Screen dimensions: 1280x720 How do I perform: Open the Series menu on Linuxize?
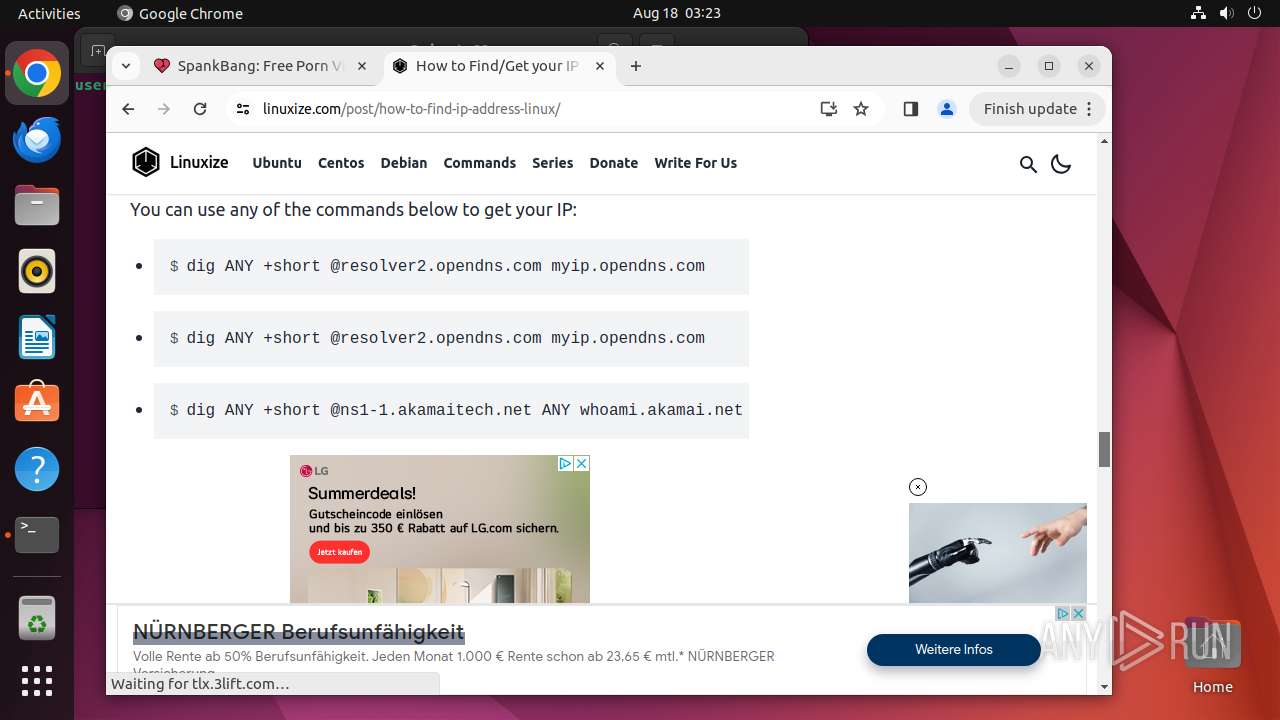coord(553,163)
